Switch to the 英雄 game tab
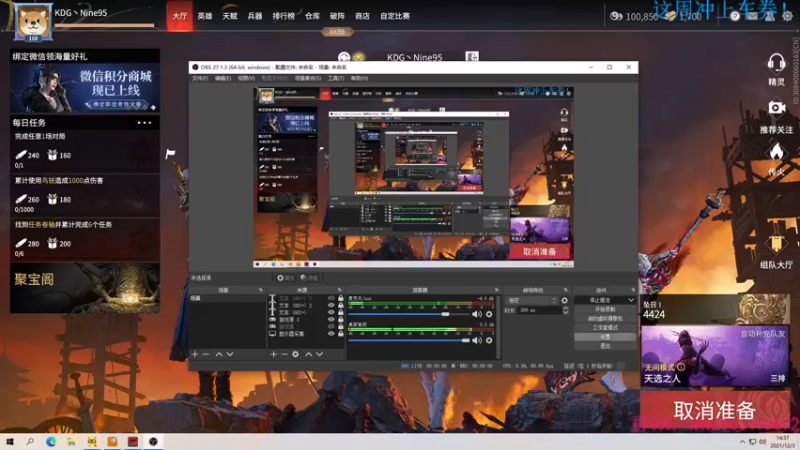 click(205, 16)
